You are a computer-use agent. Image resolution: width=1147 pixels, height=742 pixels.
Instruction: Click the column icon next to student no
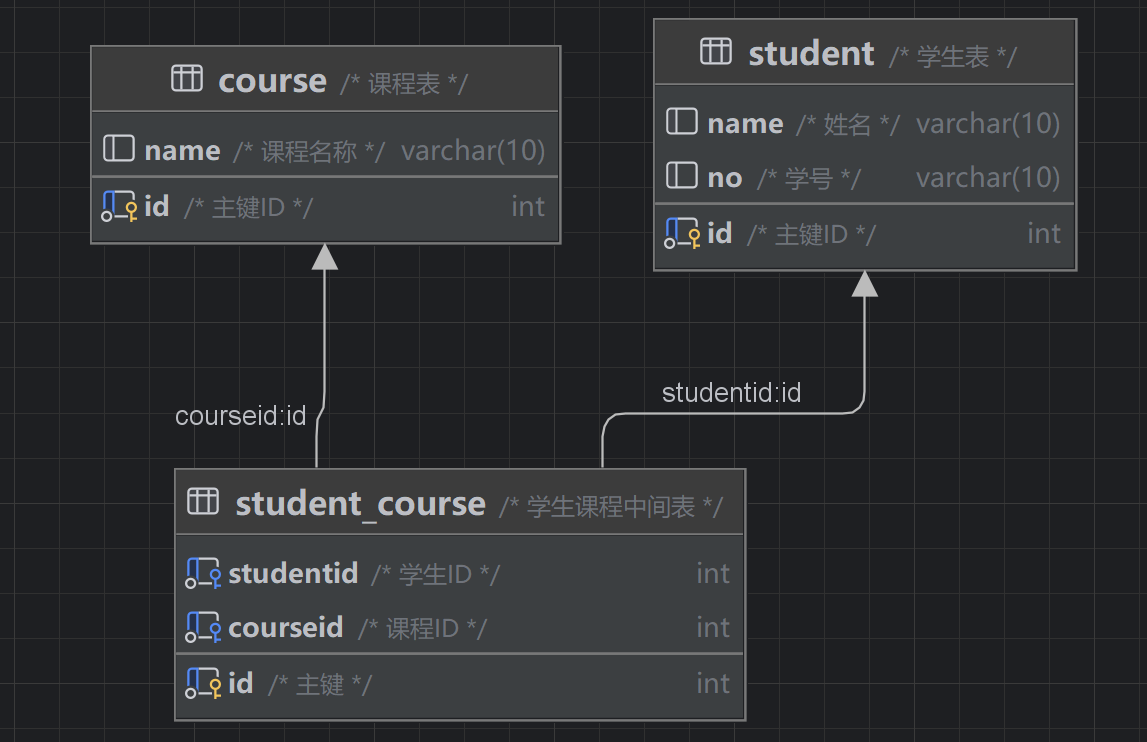click(x=682, y=177)
